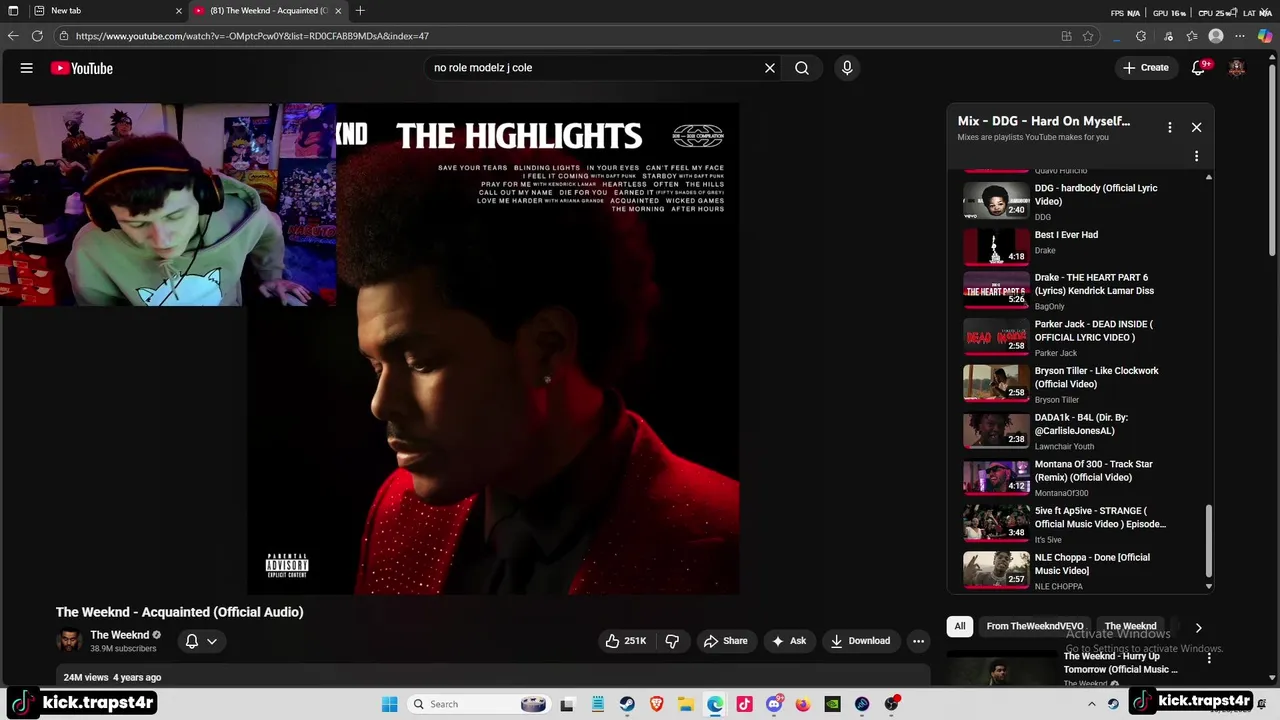Screen dimensions: 1280x720
Task: Open more actions ellipsis under video
Action: [x=918, y=641]
